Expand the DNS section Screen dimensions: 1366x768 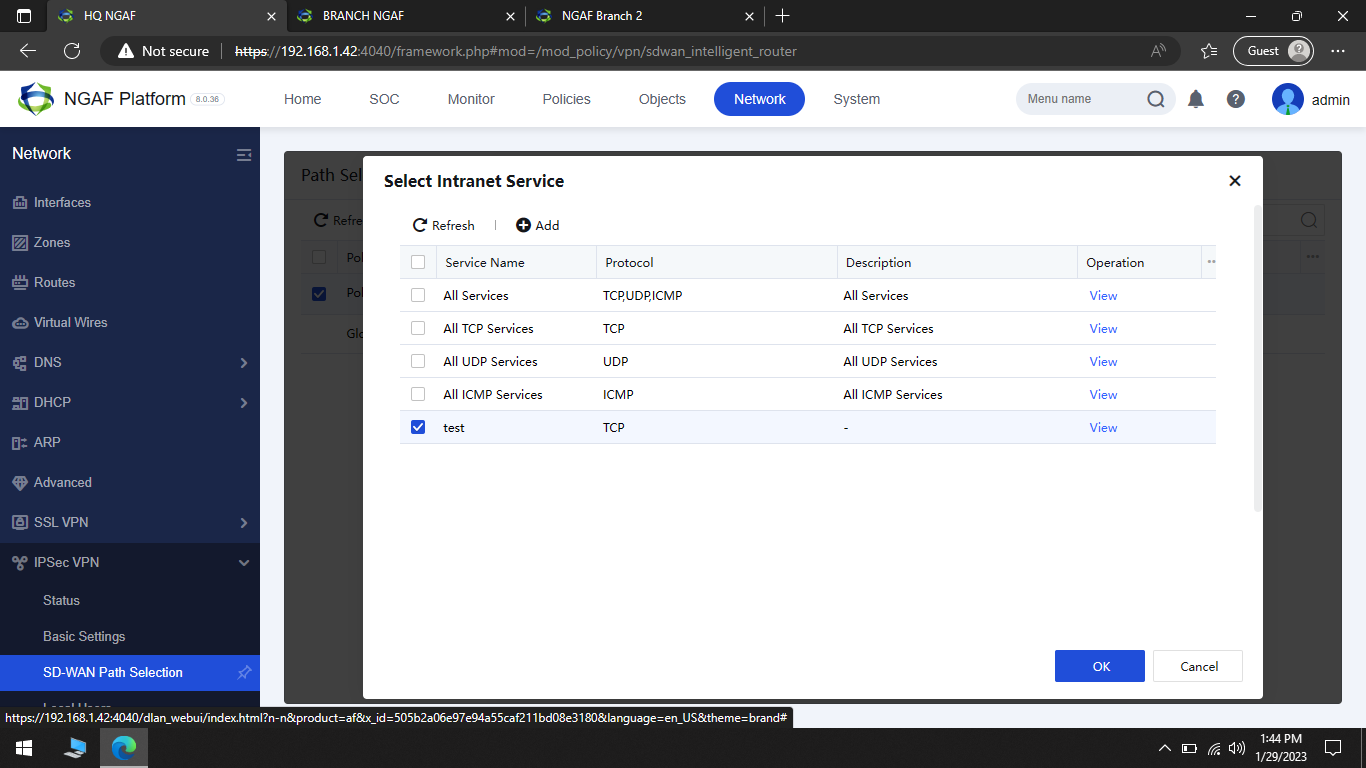tap(243, 362)
